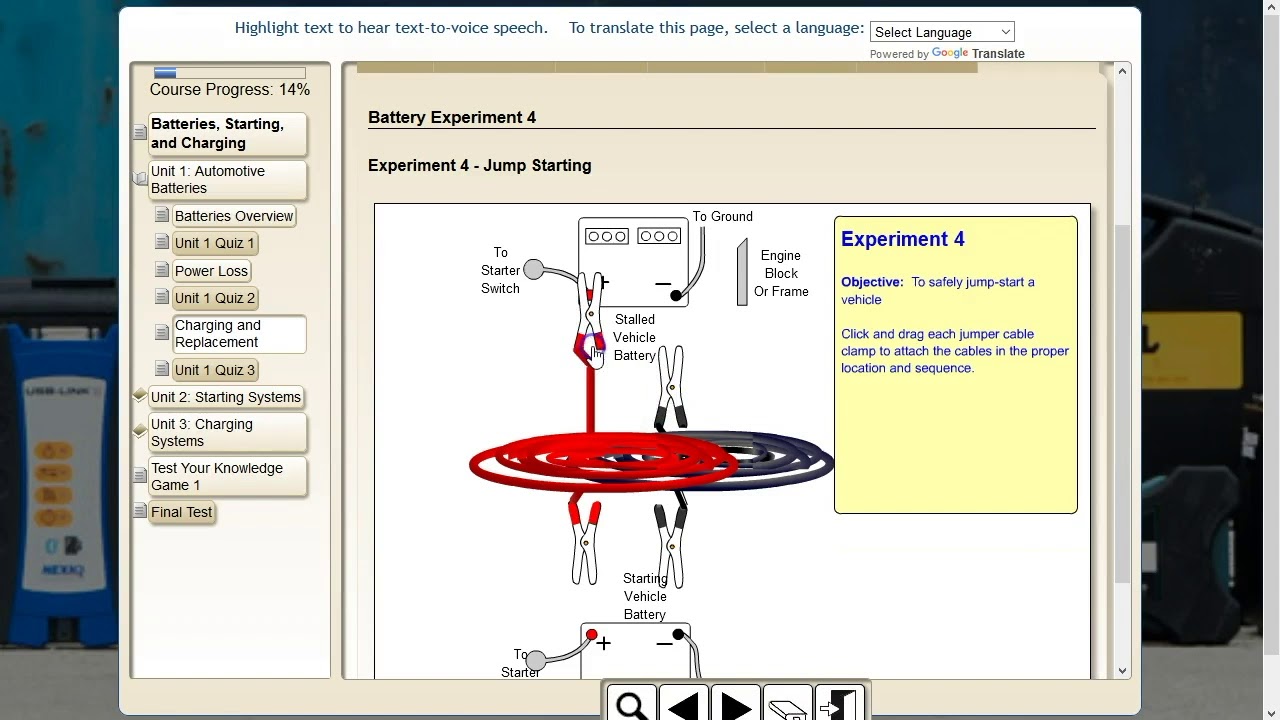
Task: Click lower red jumper cable clamp
Action: (585, 541)
